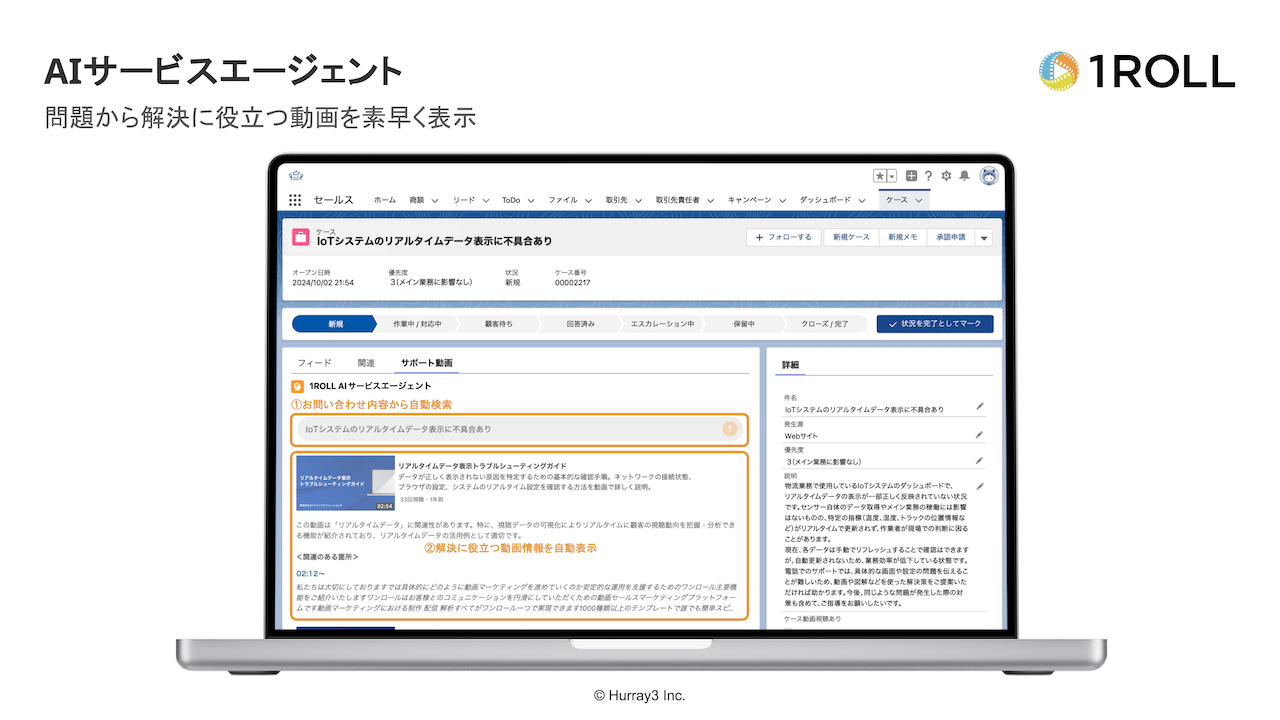
Task: Expand the 取引先責任者 tab chevron
Action: pos(711,200)
